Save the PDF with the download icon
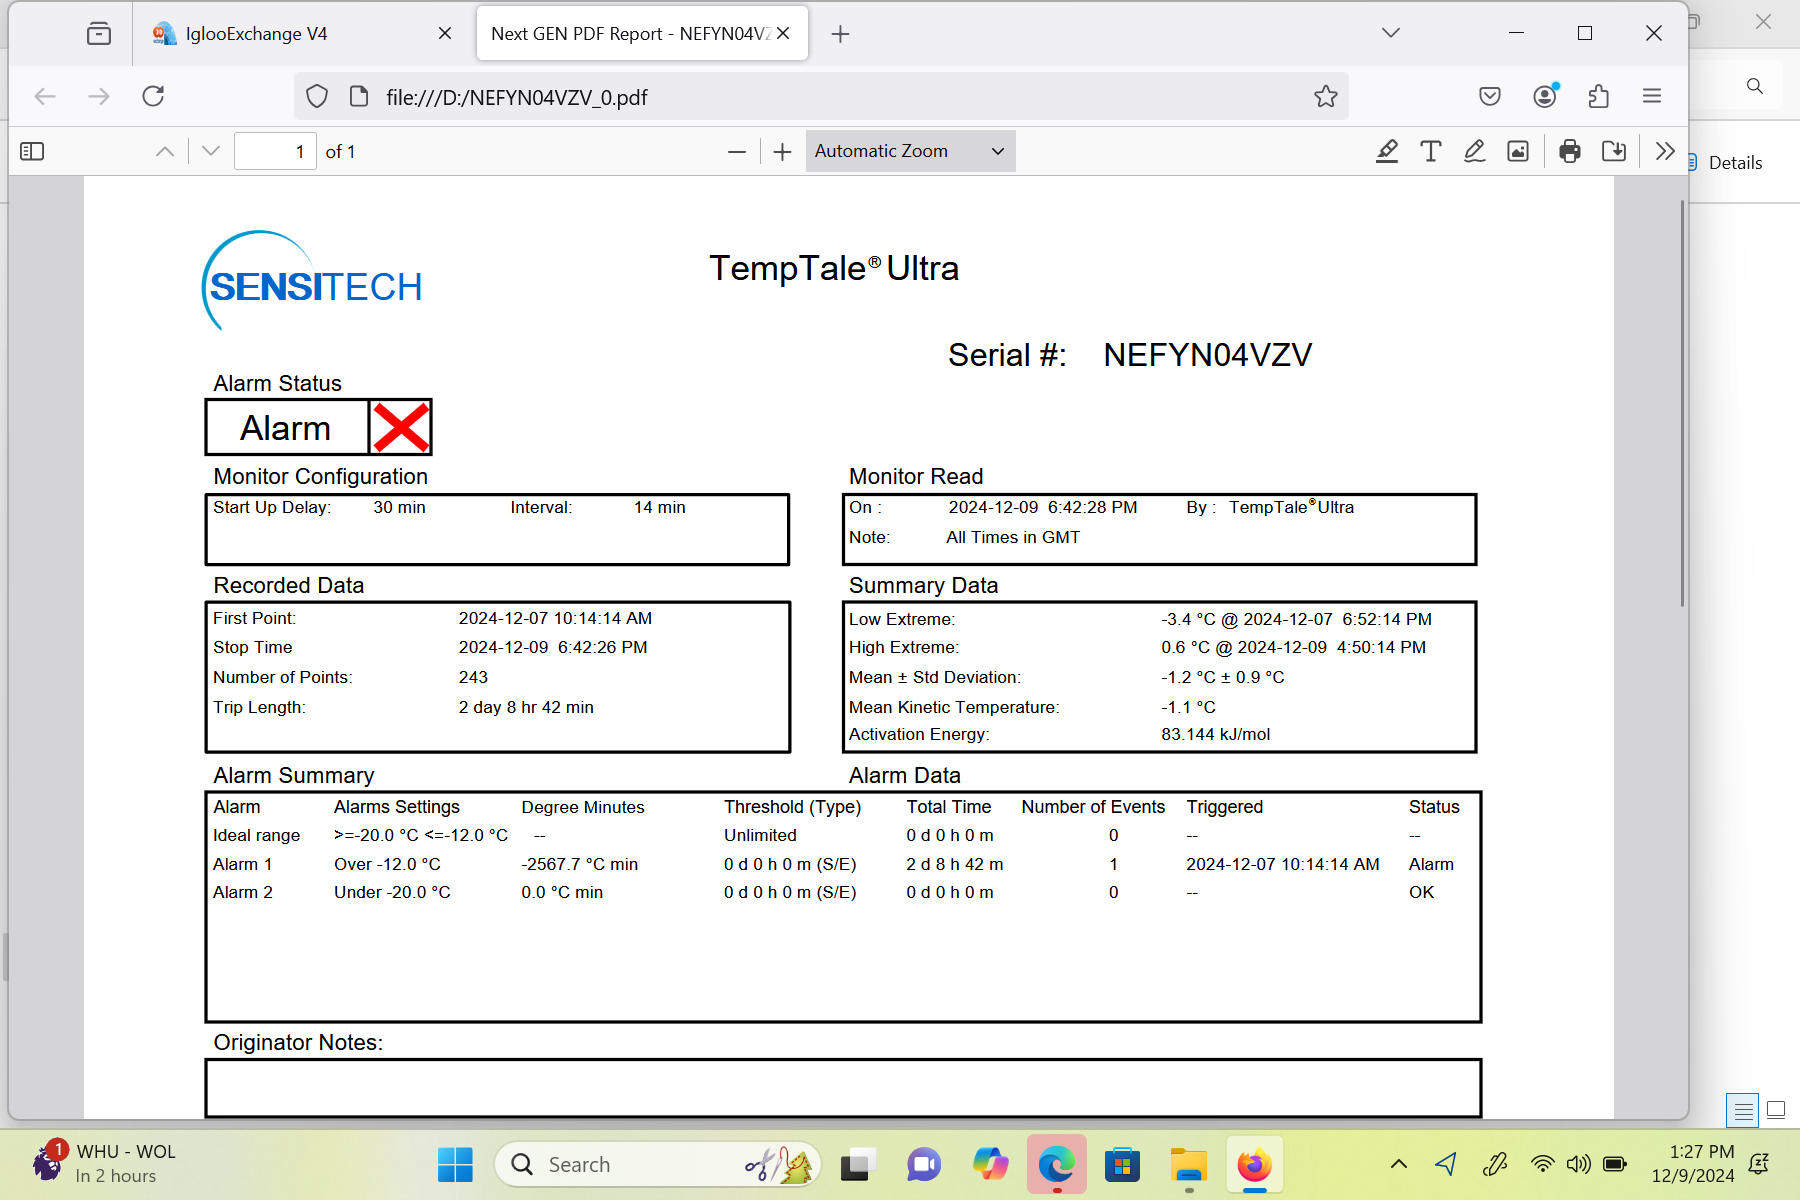Viewport: 1800px width, 1200px height. click(1614, 151)
